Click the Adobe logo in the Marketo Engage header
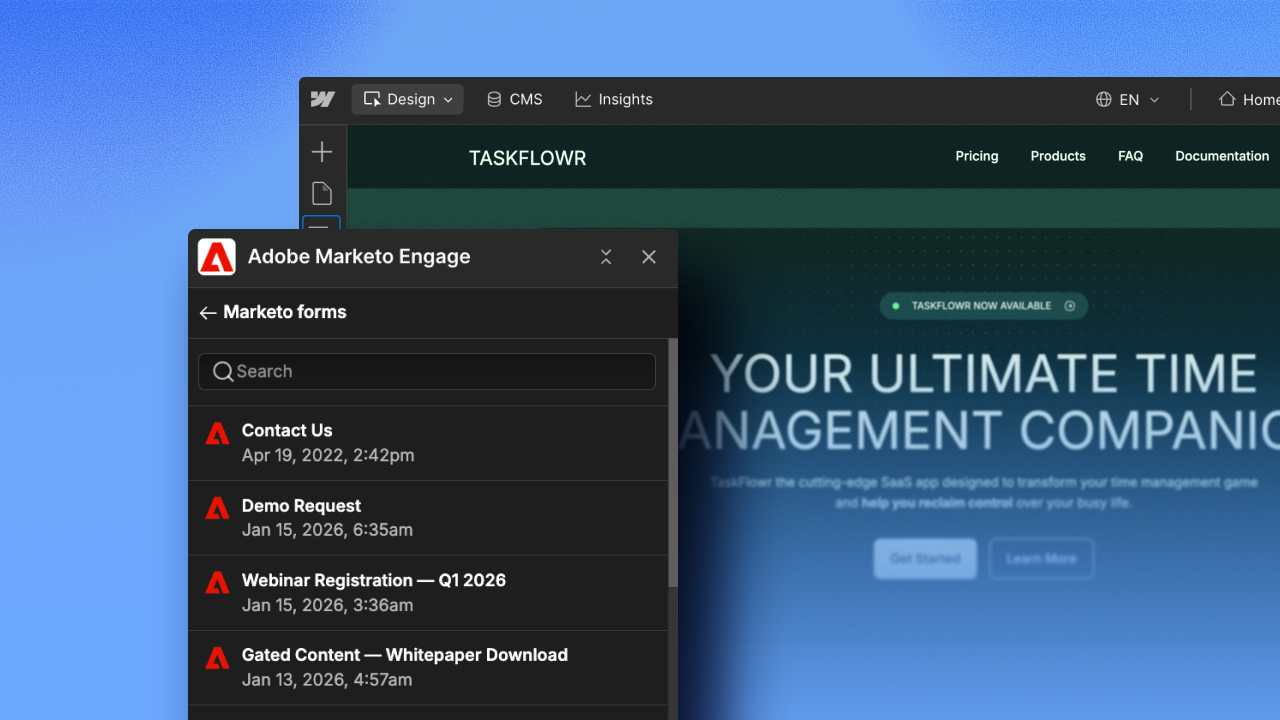 (x=216, y=257)
